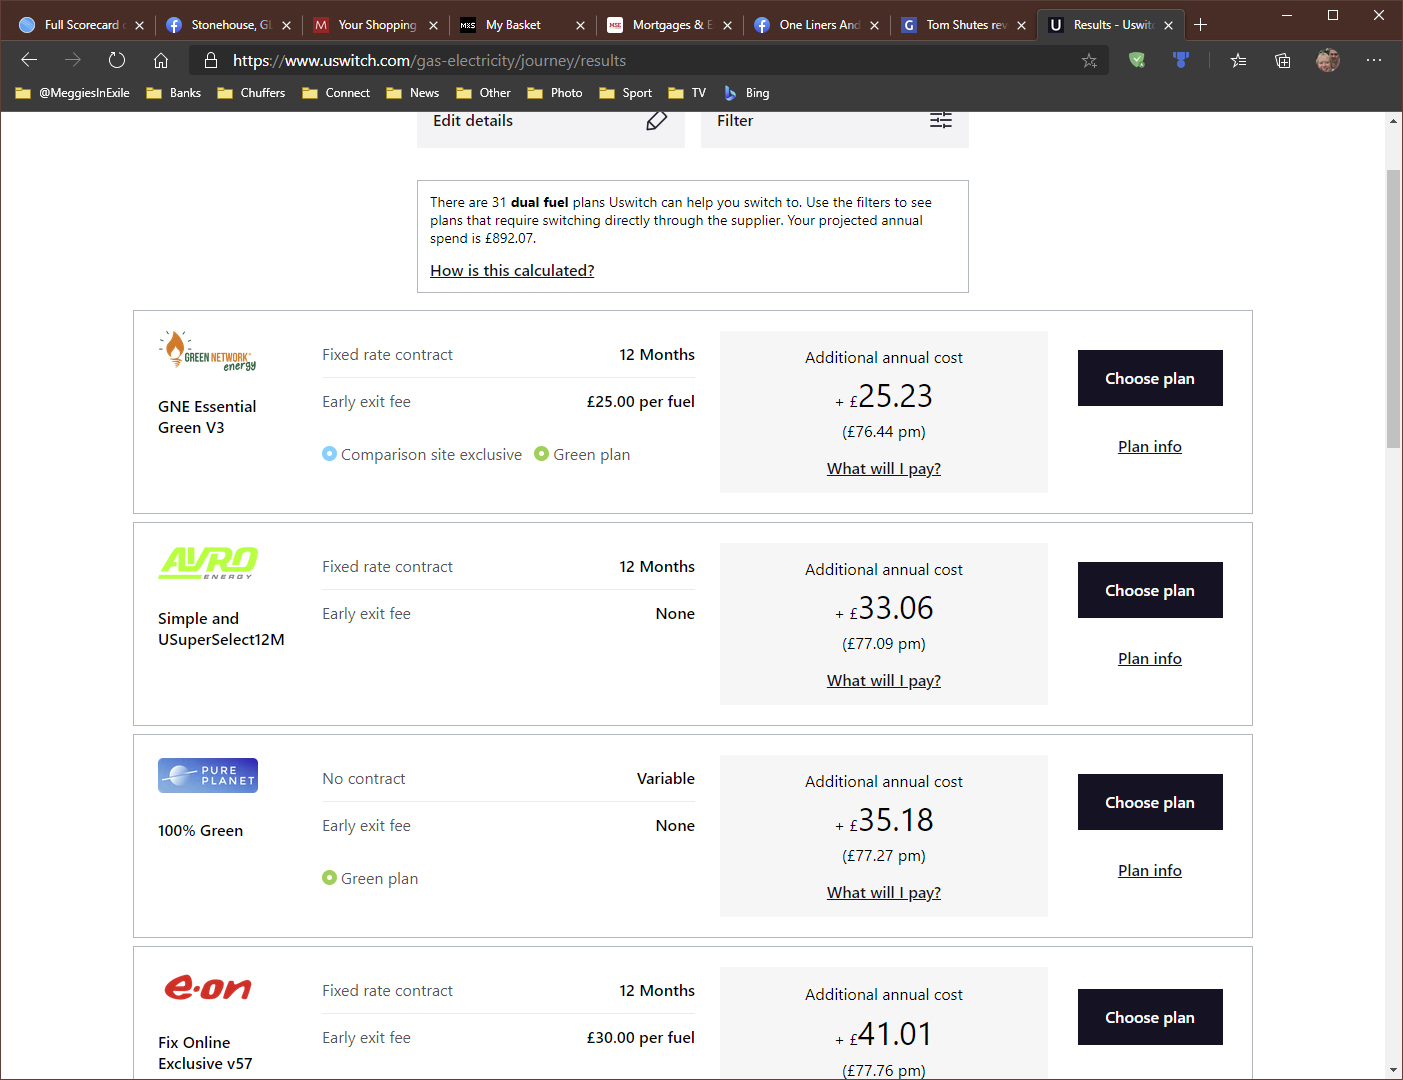Open a new browser tab
Viewport: 1403px width, 1080px height.
tap(1201, 24)
